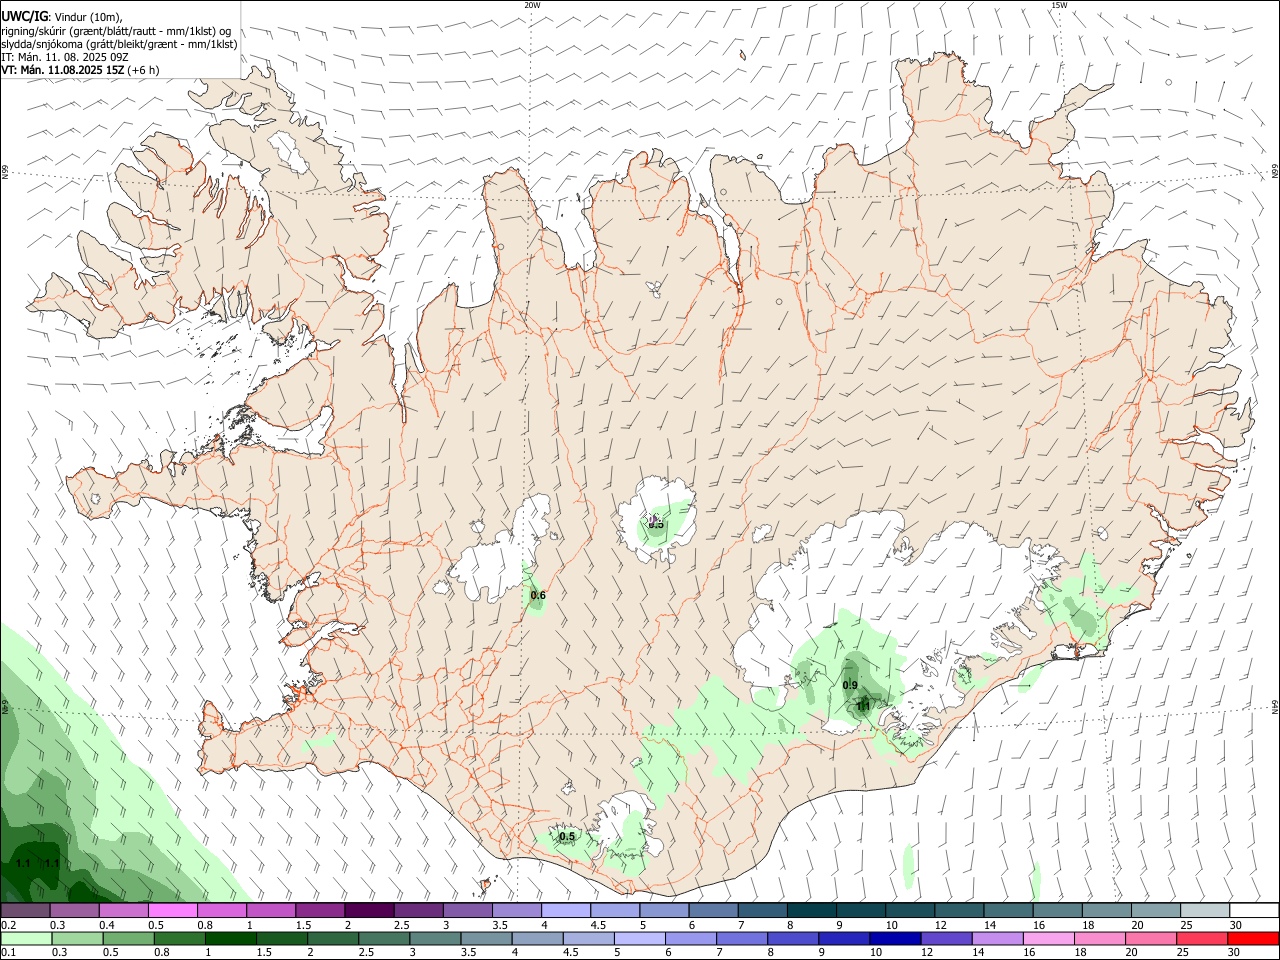
Task: Pick lower-row violet swatch between 14 and 16
Action: click(x=996, y=938)
